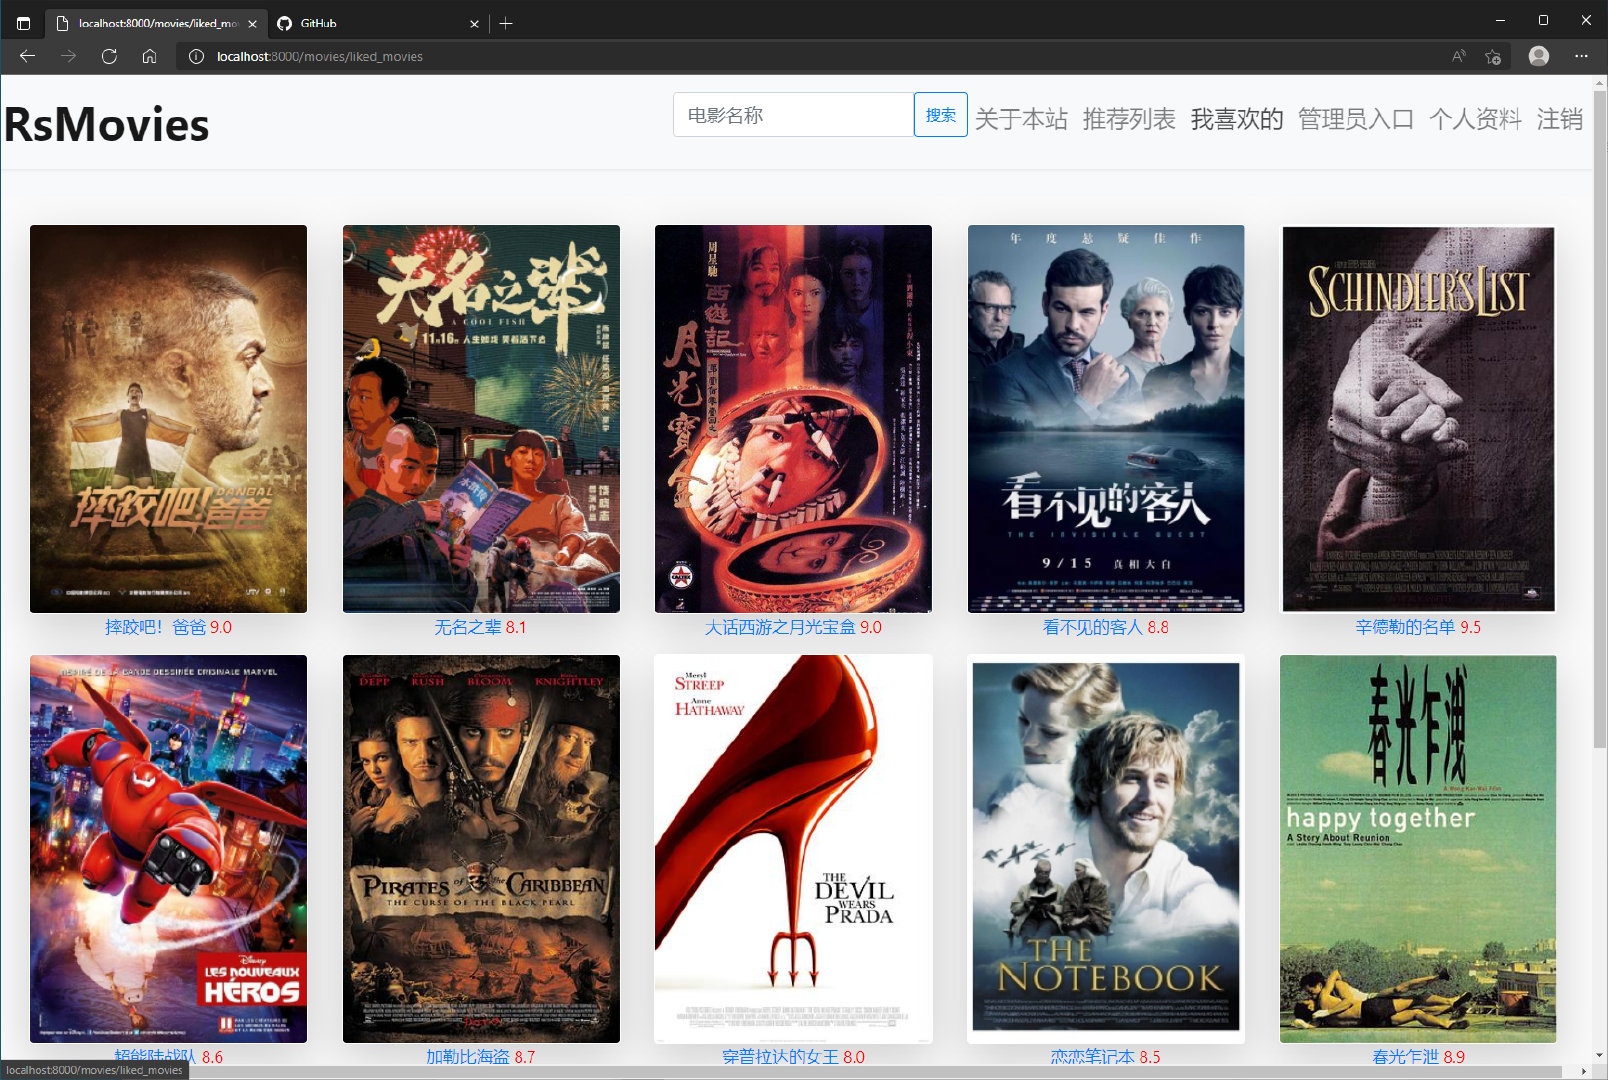
Task: View site information icon in address bar
Action: coord(196,57)
